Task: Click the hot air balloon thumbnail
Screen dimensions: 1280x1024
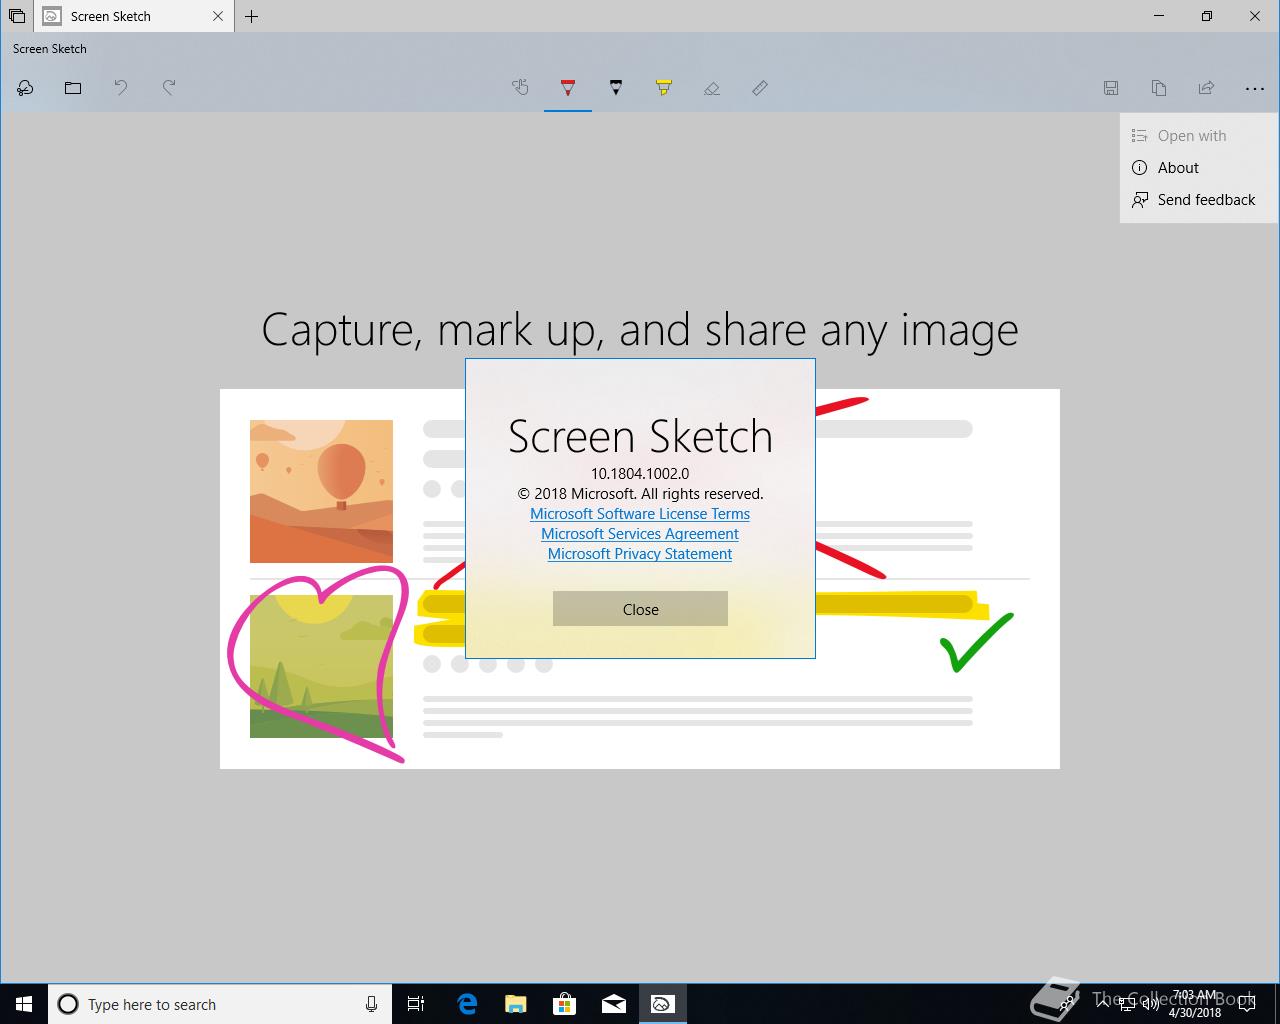Action: tap(321, 491)
